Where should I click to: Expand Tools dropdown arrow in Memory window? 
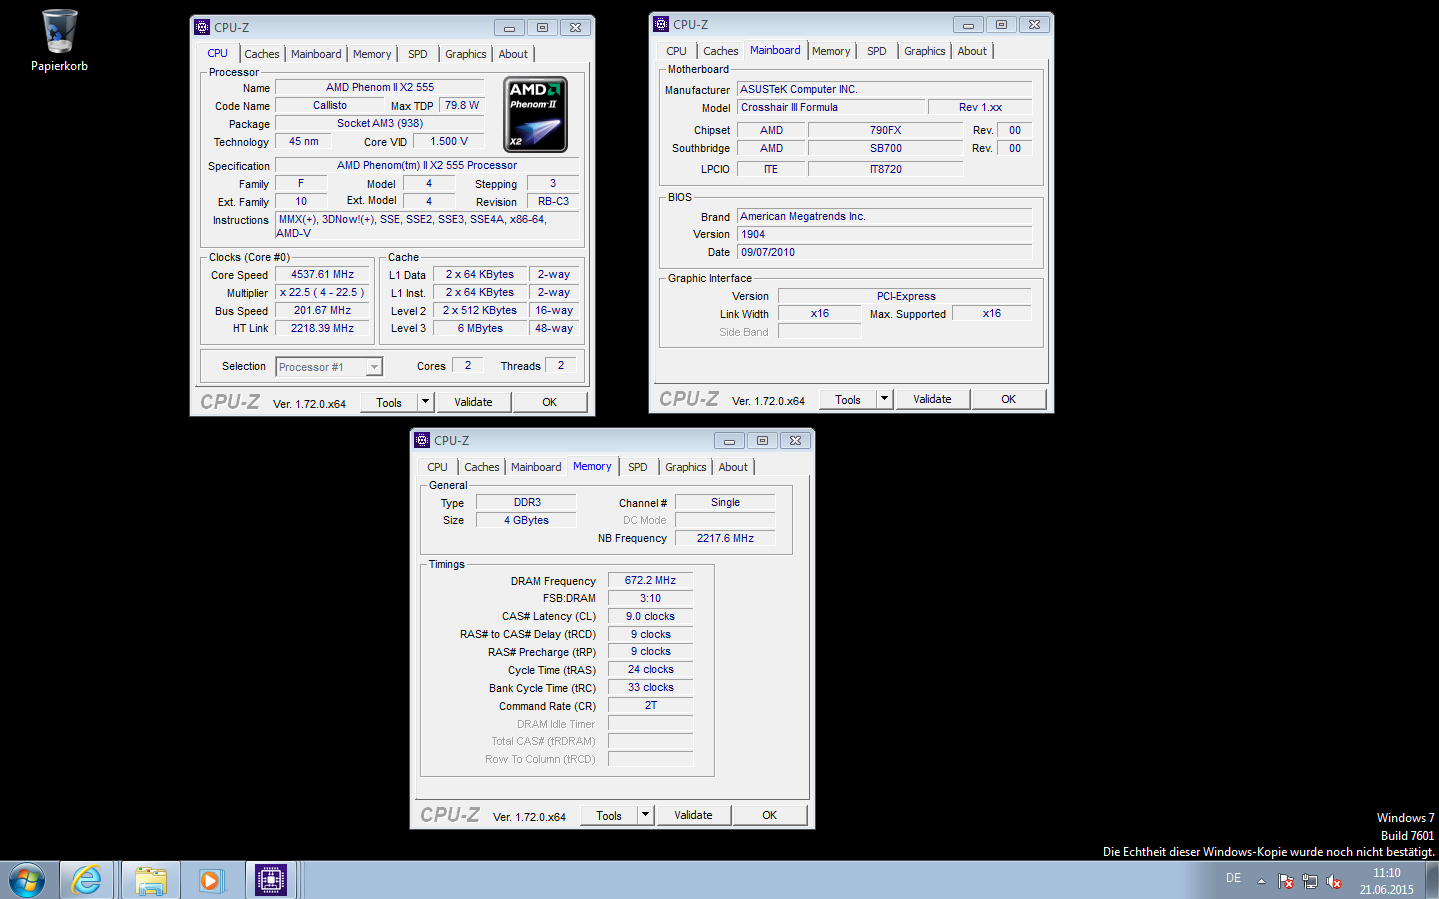(646, 815)
